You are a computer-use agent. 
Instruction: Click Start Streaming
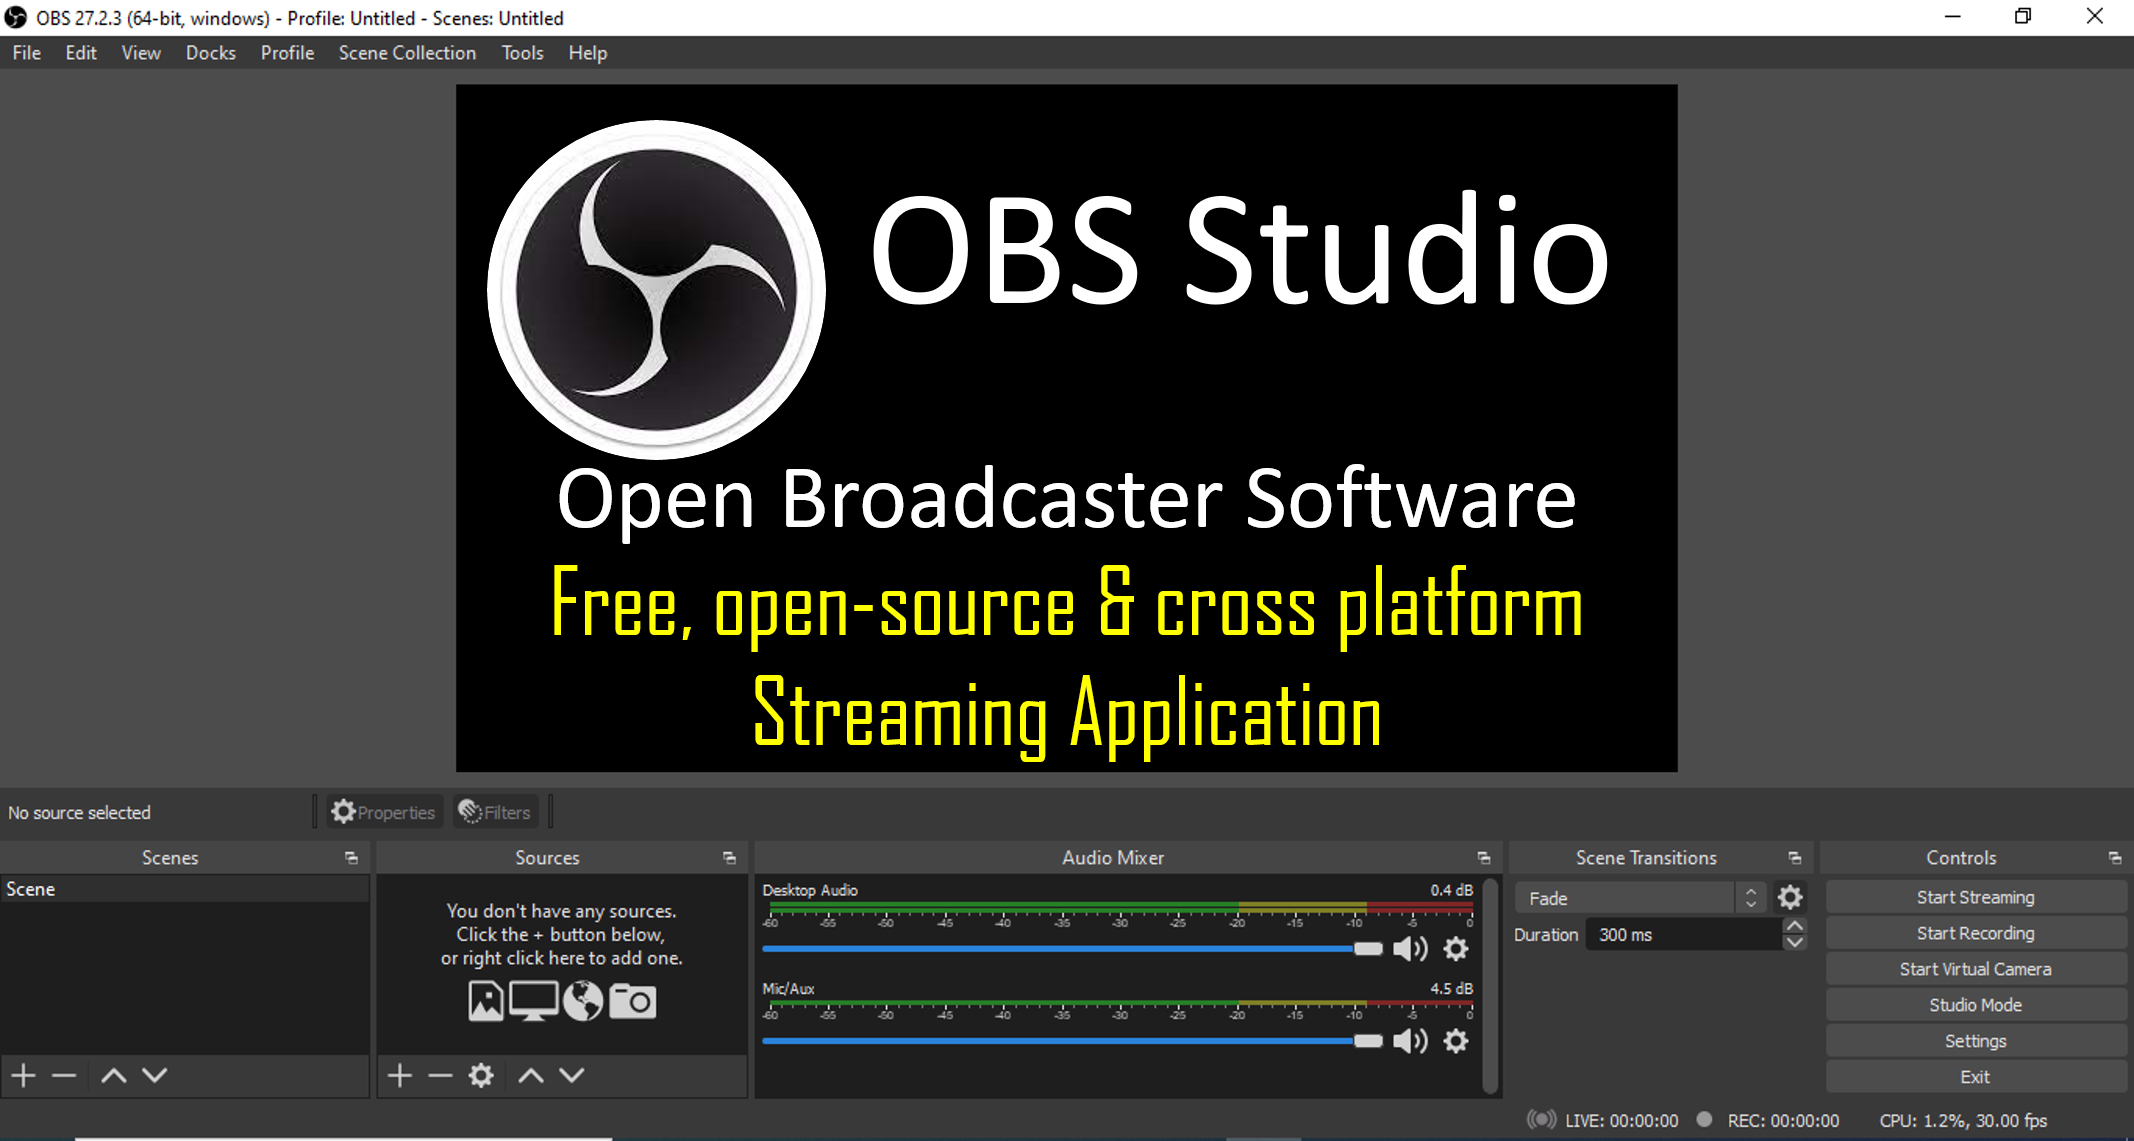point(1975,896)
